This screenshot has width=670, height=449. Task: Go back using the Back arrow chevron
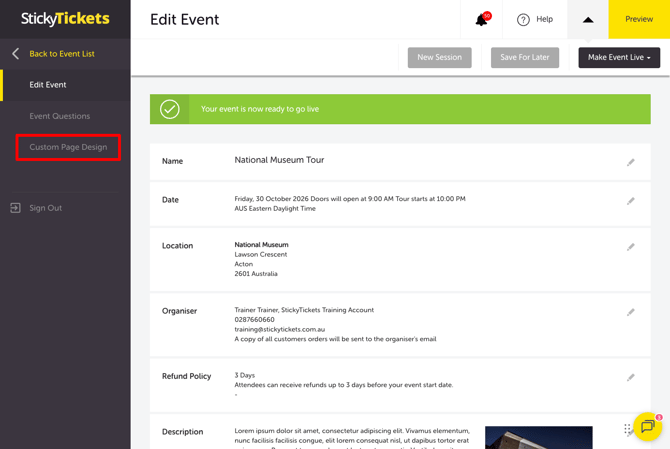pos(16,54)
